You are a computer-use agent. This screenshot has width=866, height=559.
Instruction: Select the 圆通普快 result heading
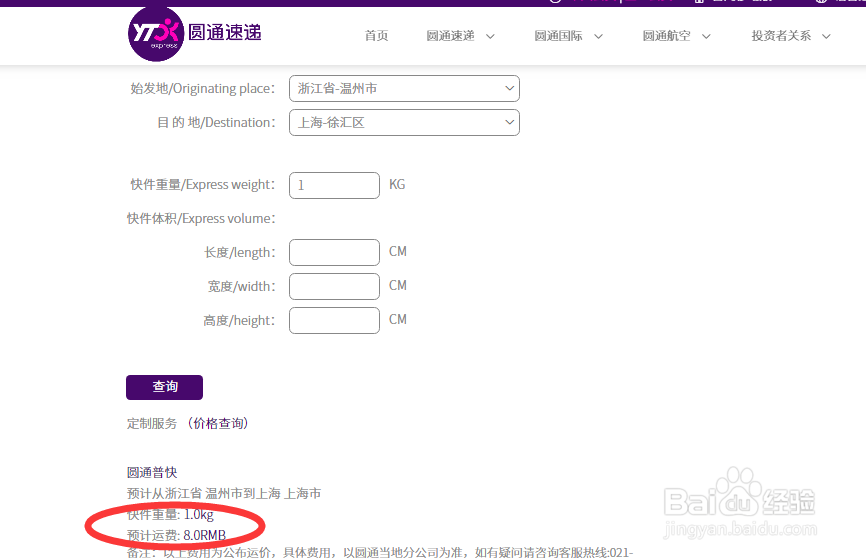(x=152, y=473)
